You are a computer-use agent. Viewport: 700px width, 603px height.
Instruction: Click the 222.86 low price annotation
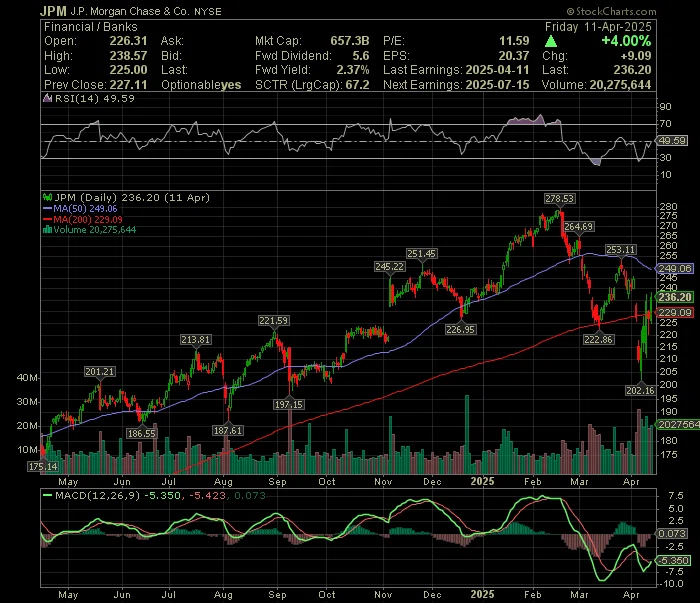tap(598, 340)
